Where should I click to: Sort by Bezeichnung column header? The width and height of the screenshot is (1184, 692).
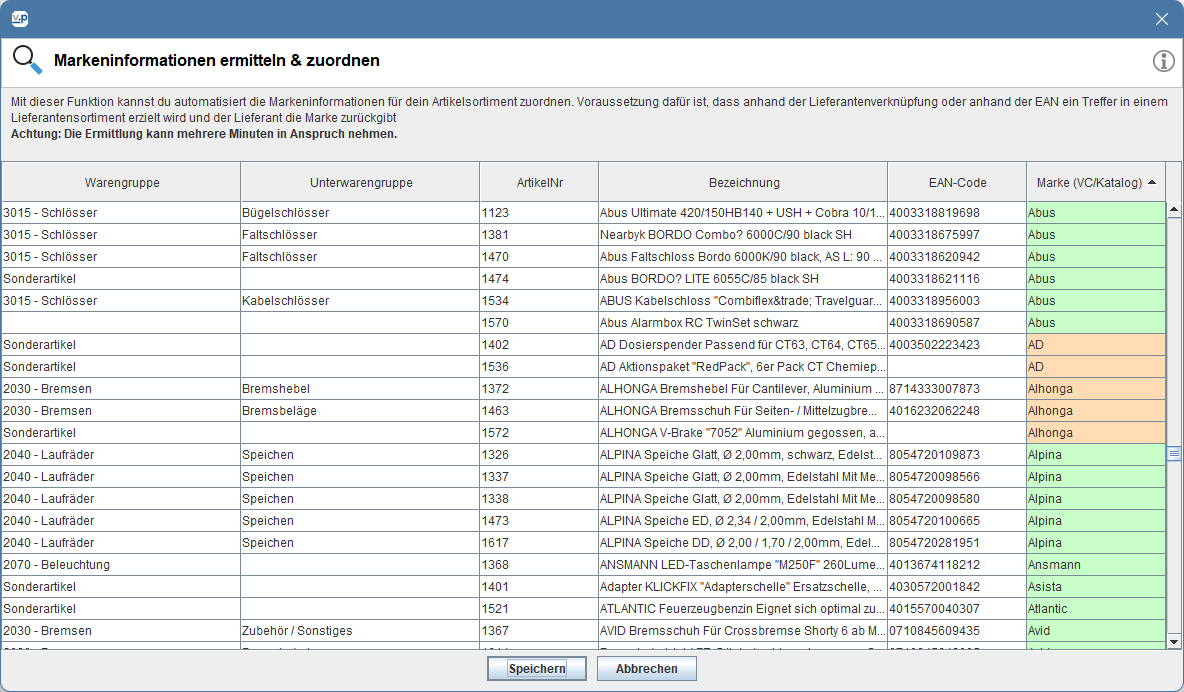(x=743, y=182)
